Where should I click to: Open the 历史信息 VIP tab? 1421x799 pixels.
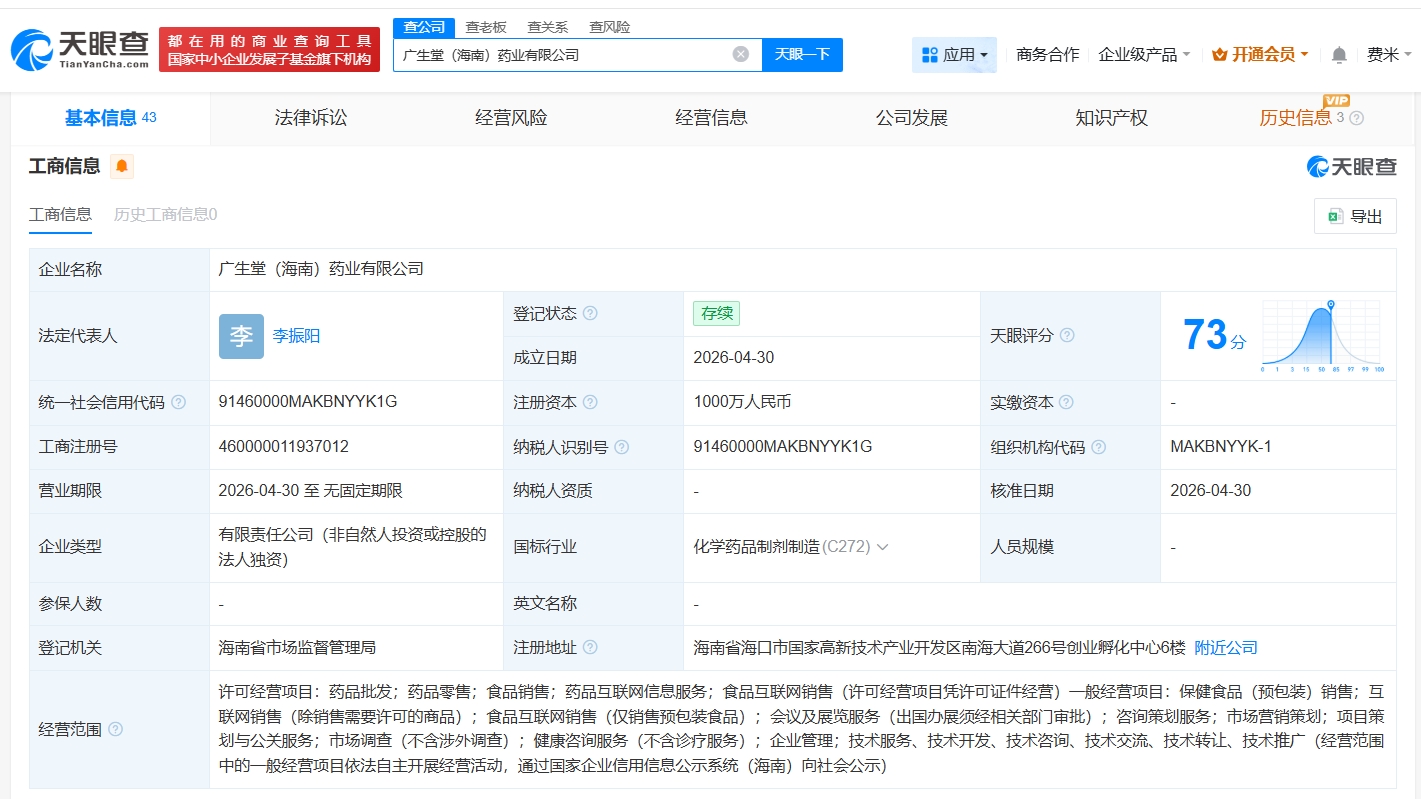[1295, 118]
